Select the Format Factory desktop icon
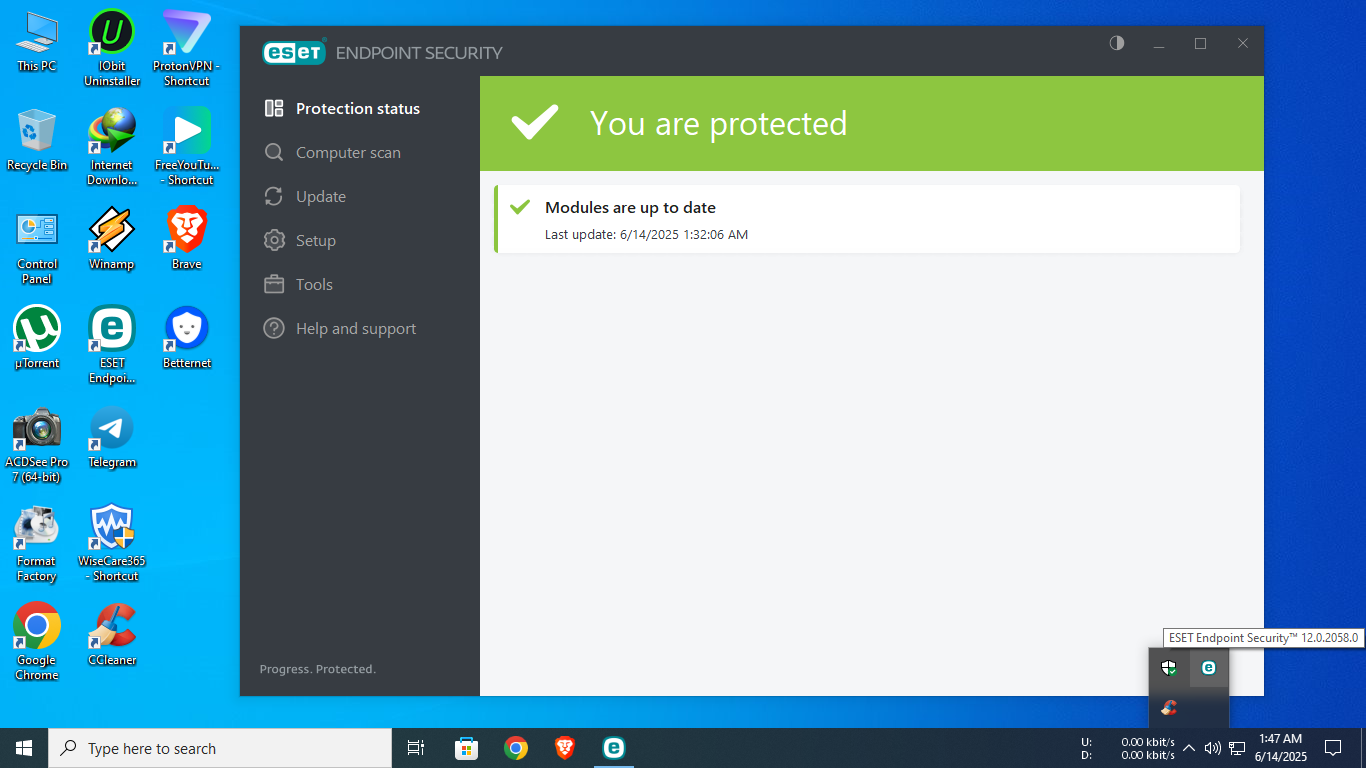1366x768 pixels. click(x=37, y=543)
